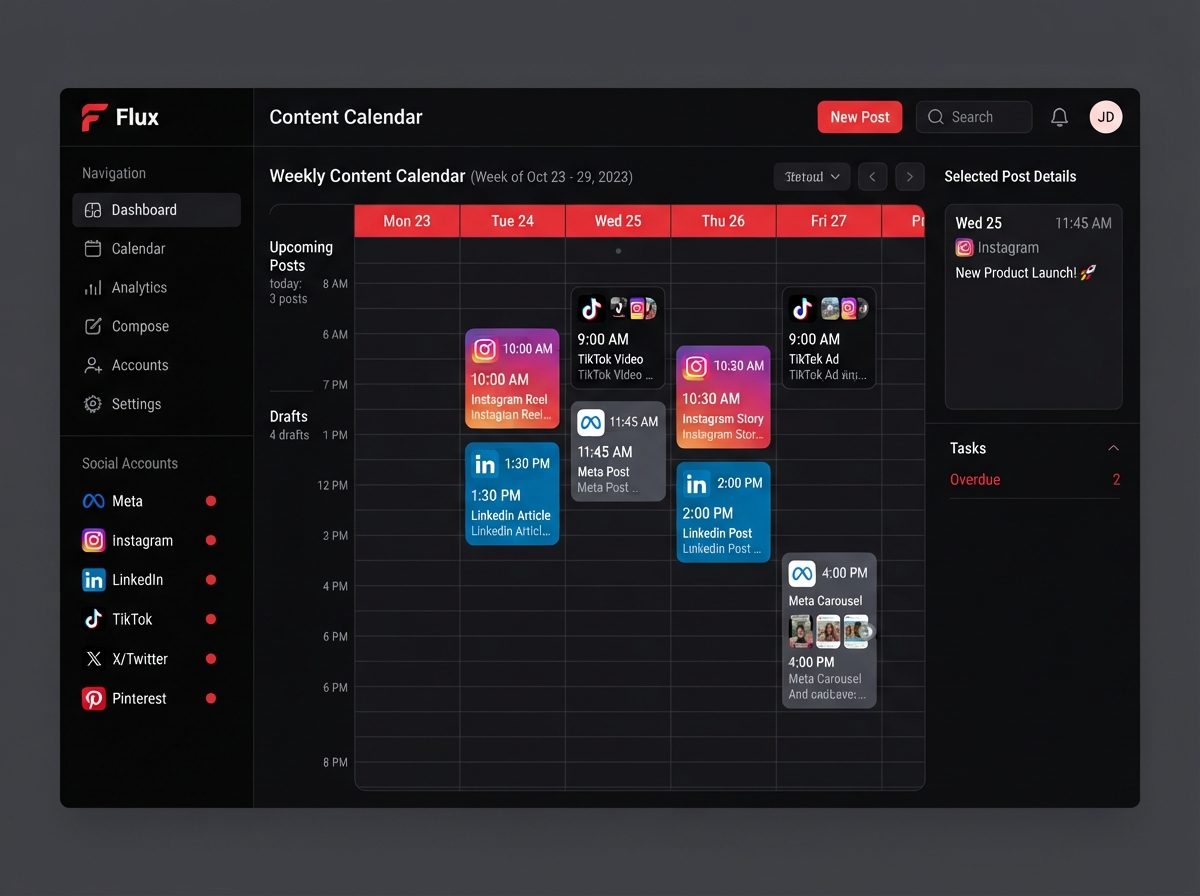Go to the previous week with the left arrow
Viewport: 1200px width, 896px height.
pyautogui.click(x=872, y=177)
